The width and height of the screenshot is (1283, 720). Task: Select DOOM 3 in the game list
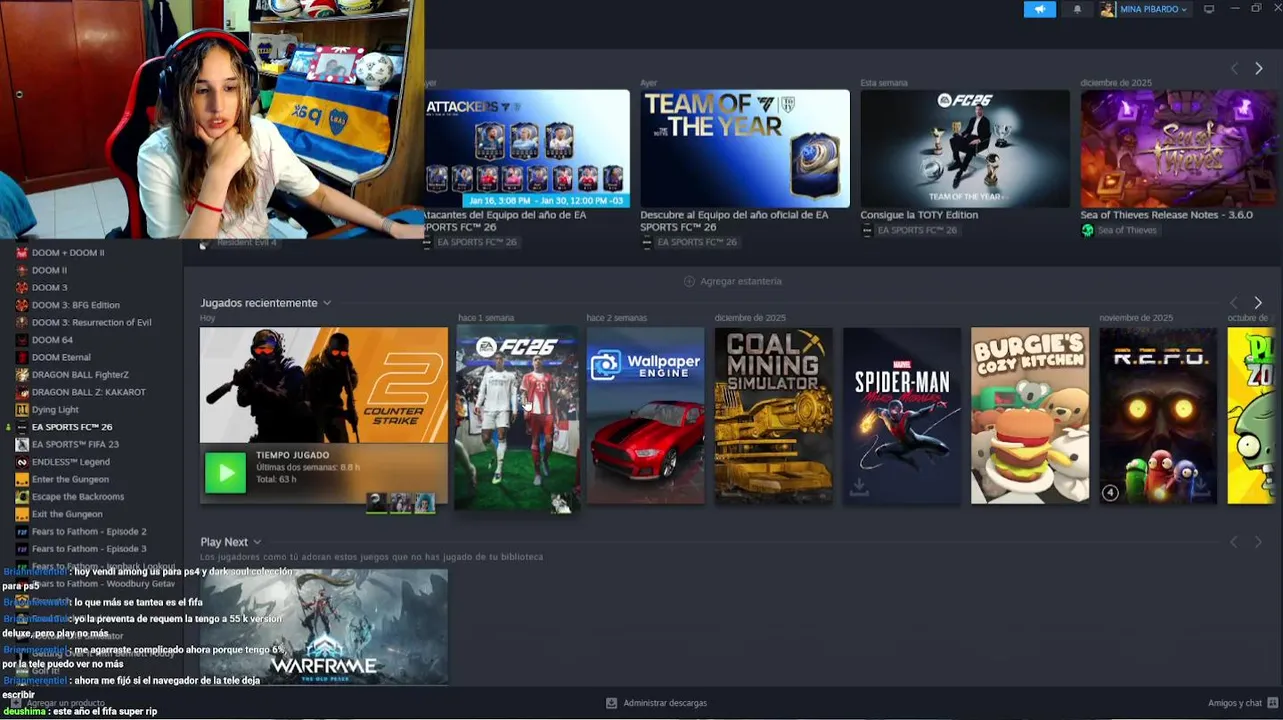point(49,288)
